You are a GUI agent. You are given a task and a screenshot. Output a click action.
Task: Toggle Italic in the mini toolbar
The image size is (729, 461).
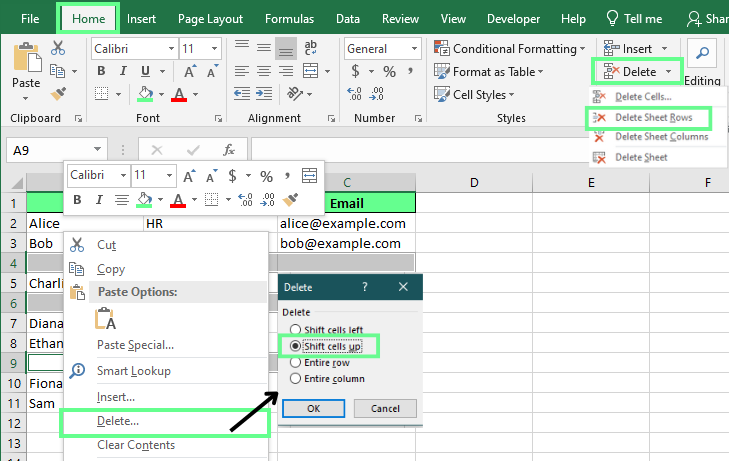coord(99,200)
